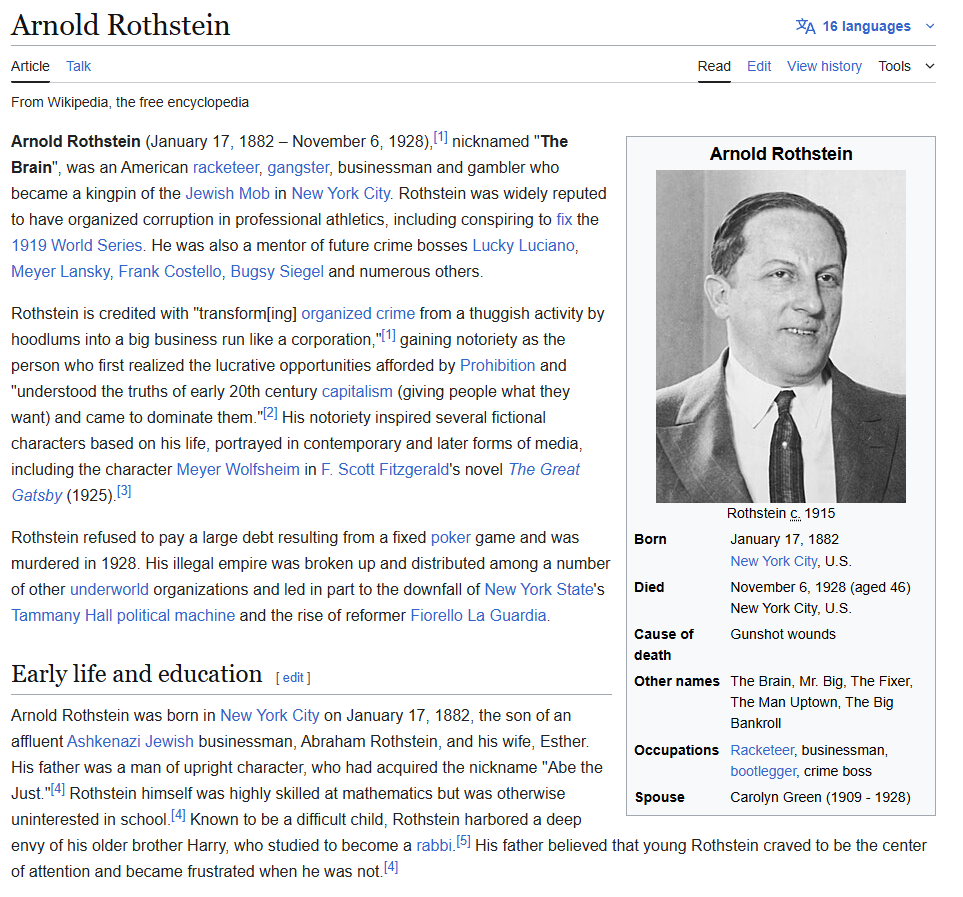Open New York City link in infobox Born row
The height and width of the screenshot is (897, 963).
[x=774, y=561]
